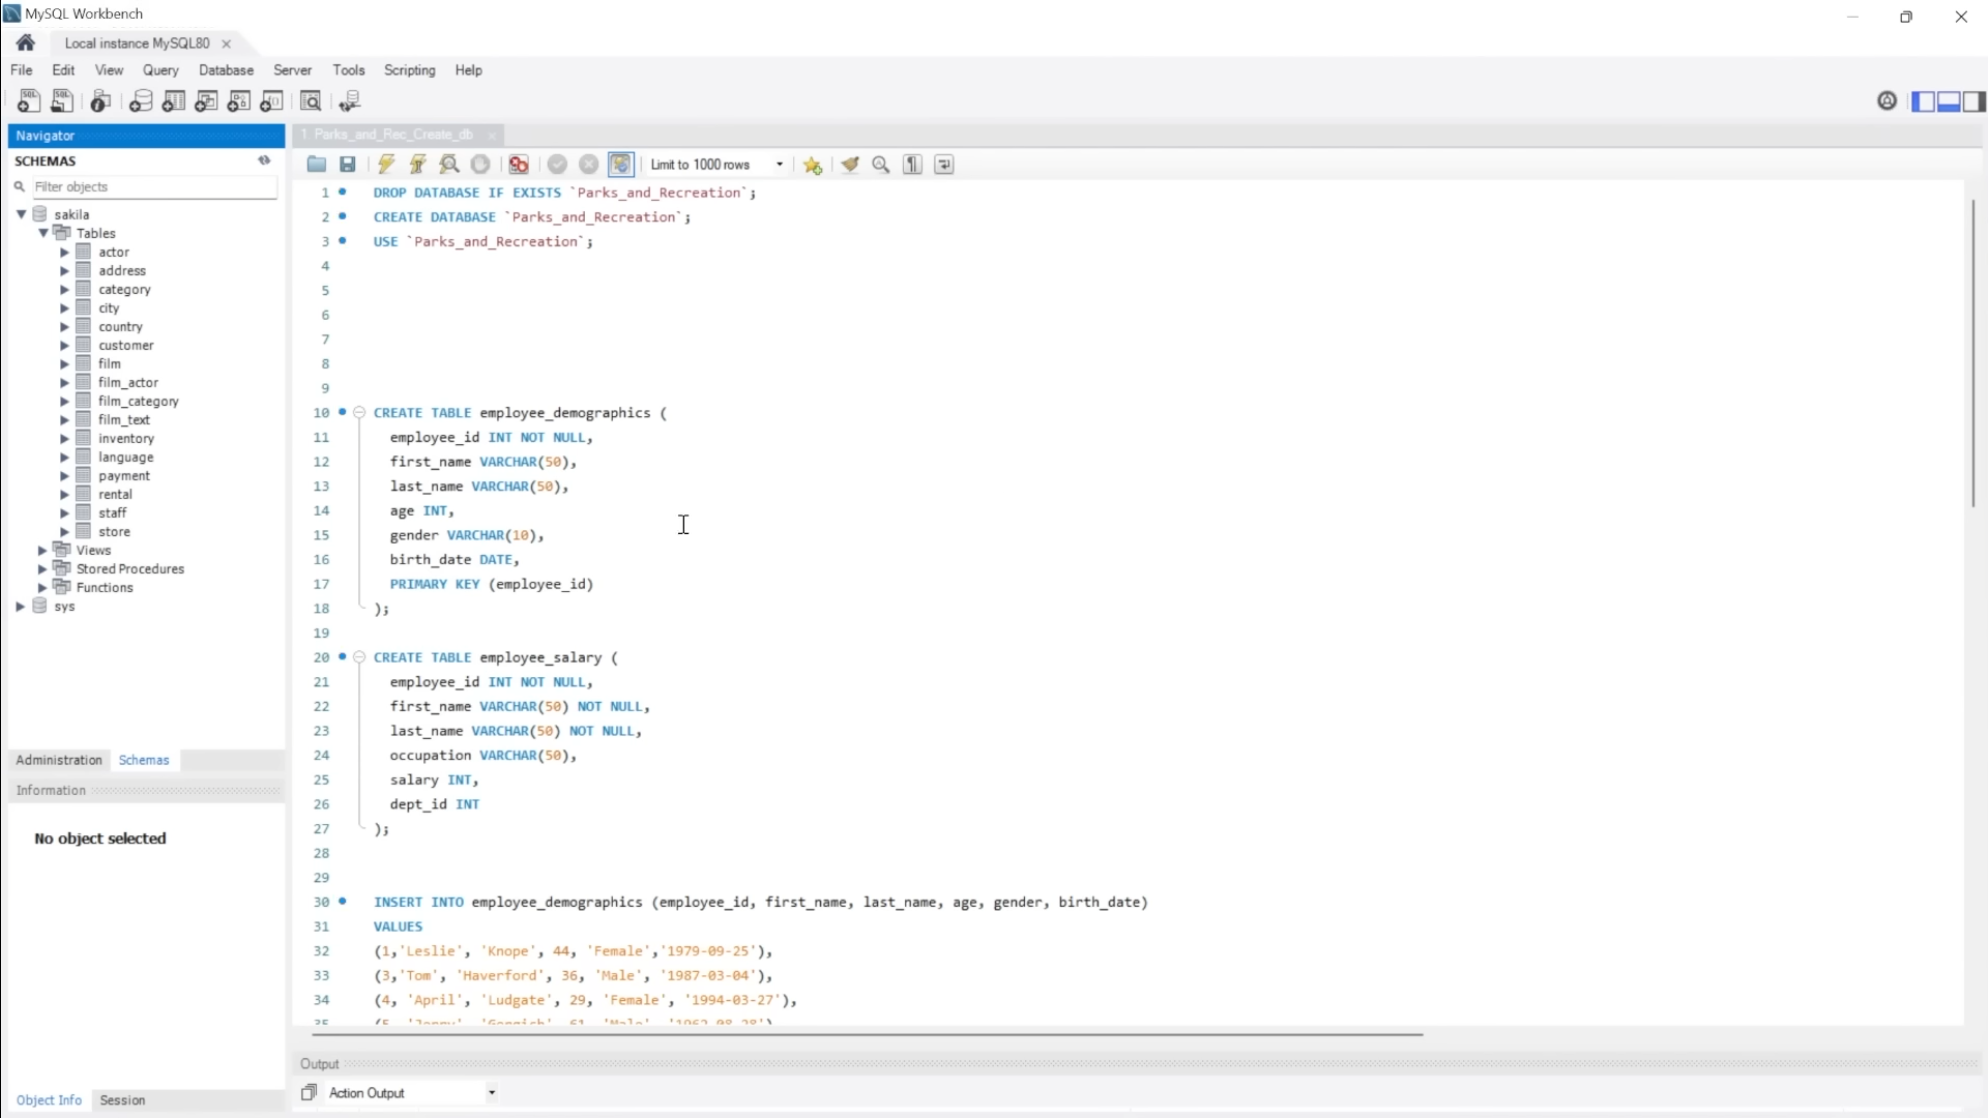Screen dimensions: 1988x1118
Task: Click the Explain query magnifier-bolt icon
Action: pyautogui.click(x=449, y=164)
